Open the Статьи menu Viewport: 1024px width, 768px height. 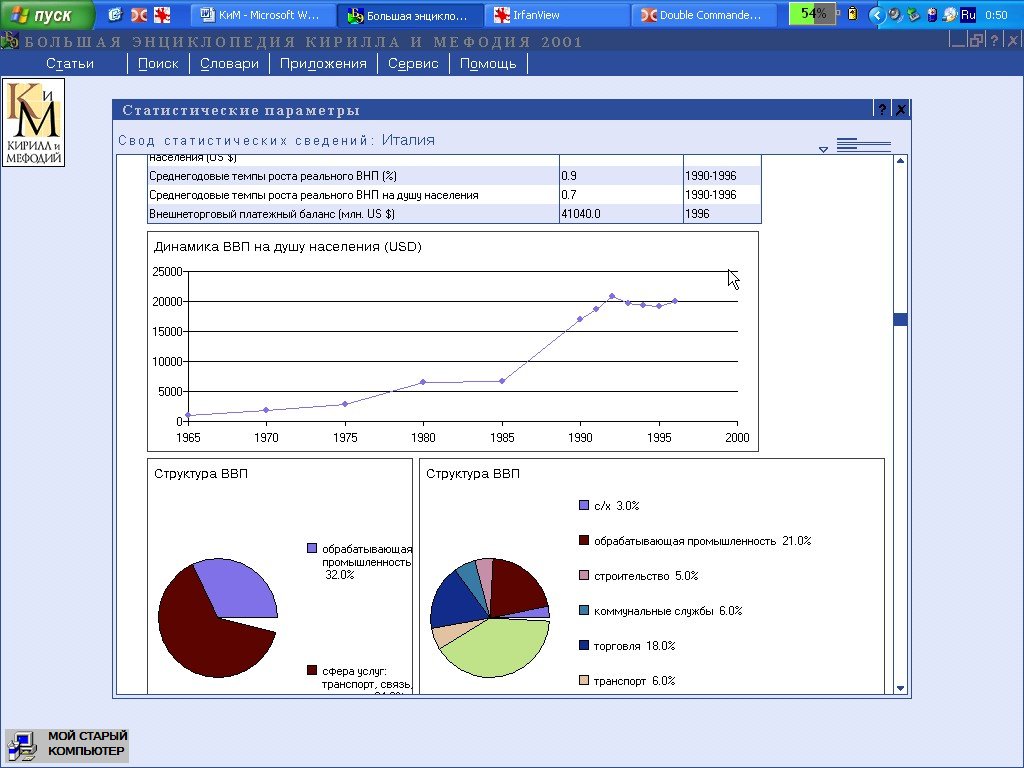(x=70, y=63)
